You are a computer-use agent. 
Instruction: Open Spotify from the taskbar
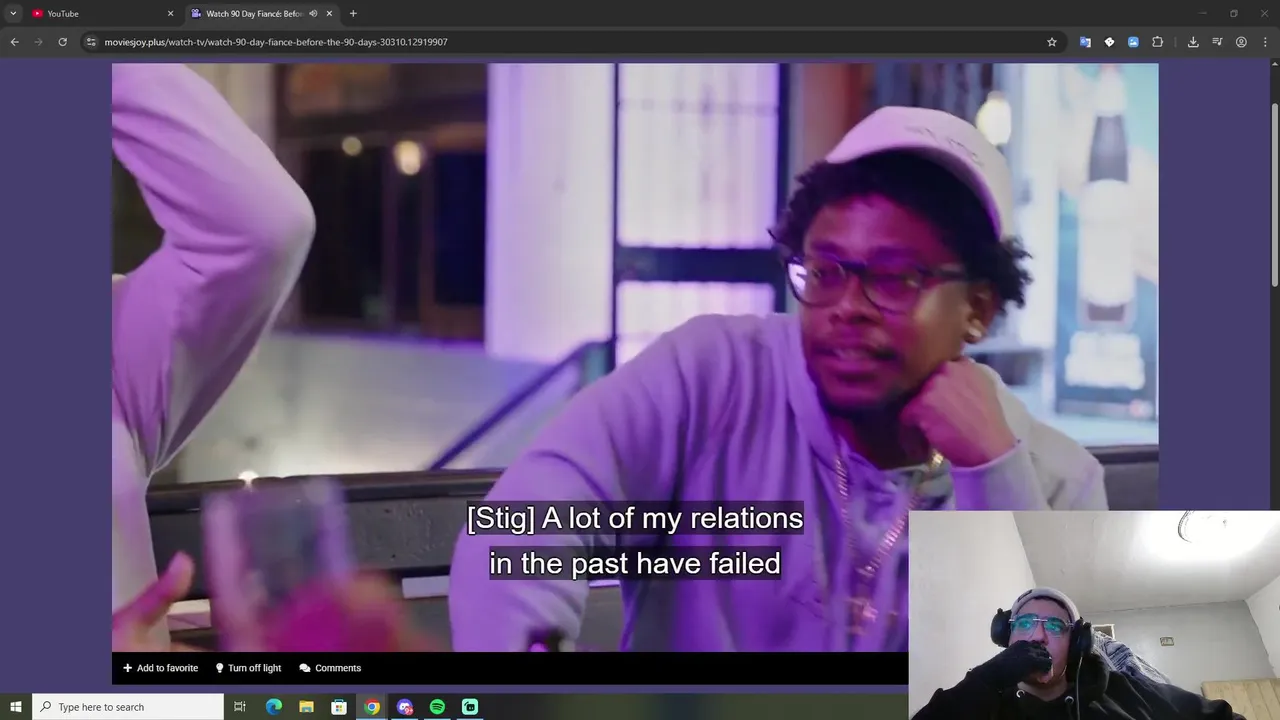tap(437, 707)
